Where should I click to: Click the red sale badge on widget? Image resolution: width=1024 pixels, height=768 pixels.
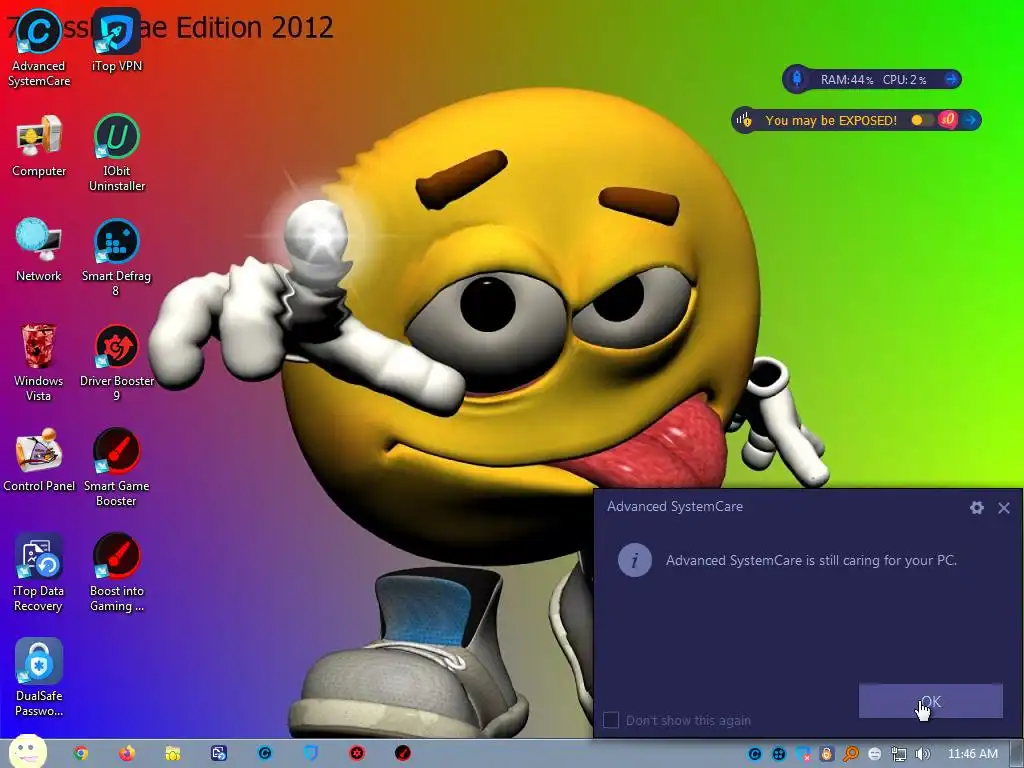[948, 120]
